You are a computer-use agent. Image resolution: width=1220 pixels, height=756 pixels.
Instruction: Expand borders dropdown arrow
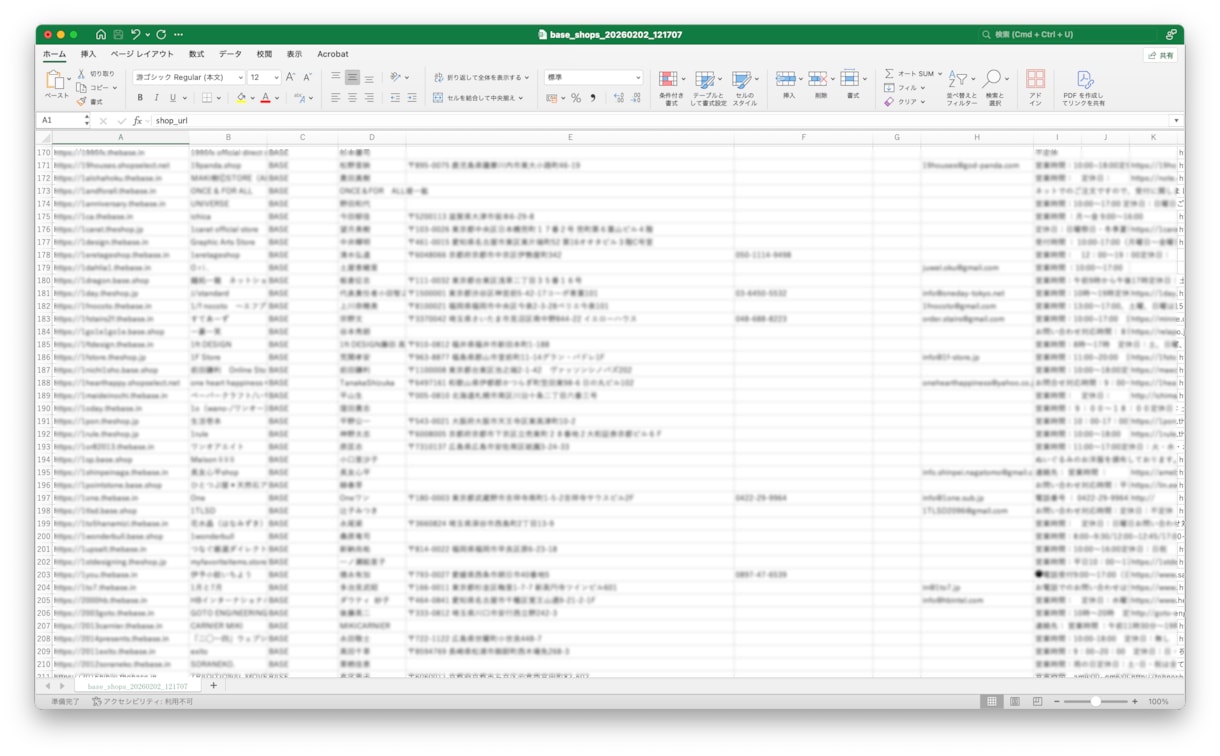pos(219,98)
